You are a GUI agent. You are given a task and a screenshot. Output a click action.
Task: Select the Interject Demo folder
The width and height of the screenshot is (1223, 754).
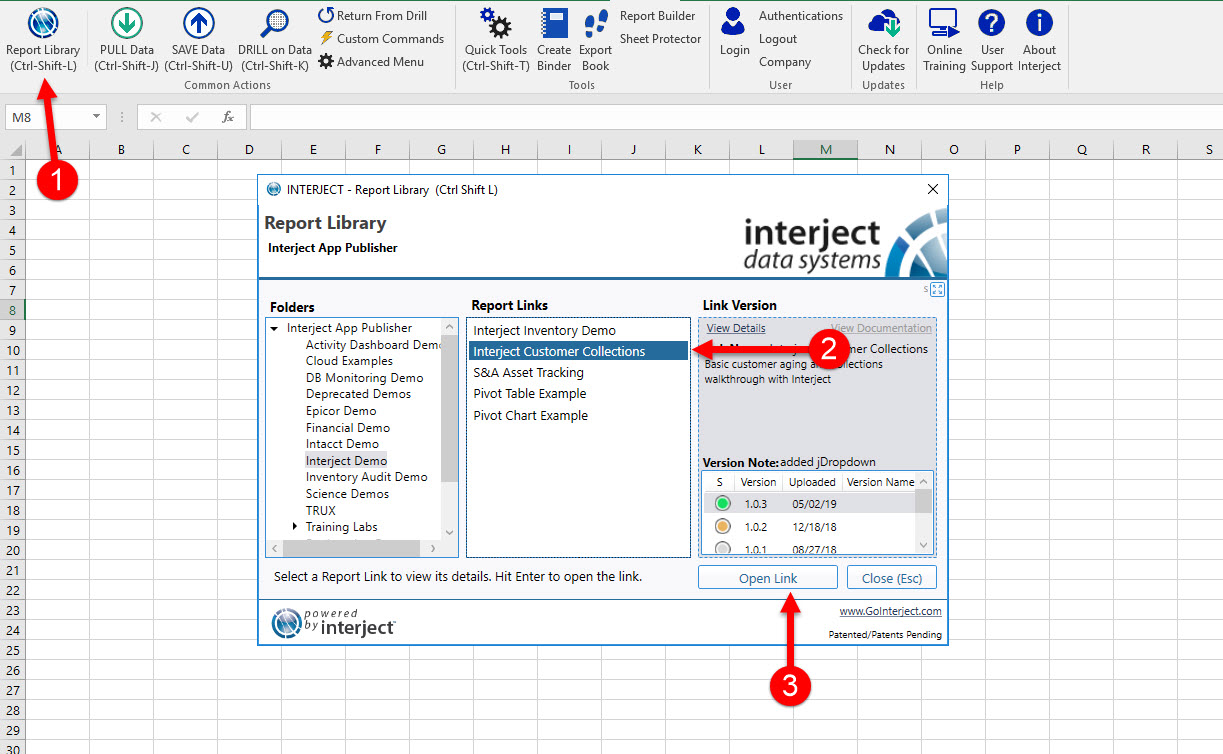(346, 461)
